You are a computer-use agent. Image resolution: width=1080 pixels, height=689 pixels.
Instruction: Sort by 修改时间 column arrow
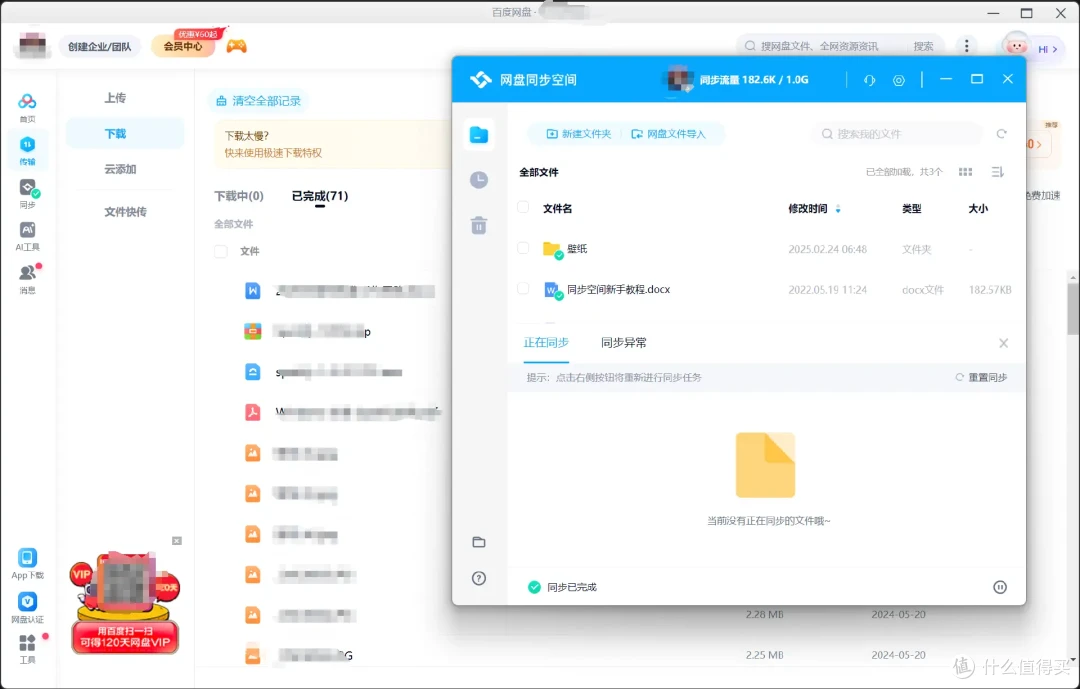[x=838, y=209]
